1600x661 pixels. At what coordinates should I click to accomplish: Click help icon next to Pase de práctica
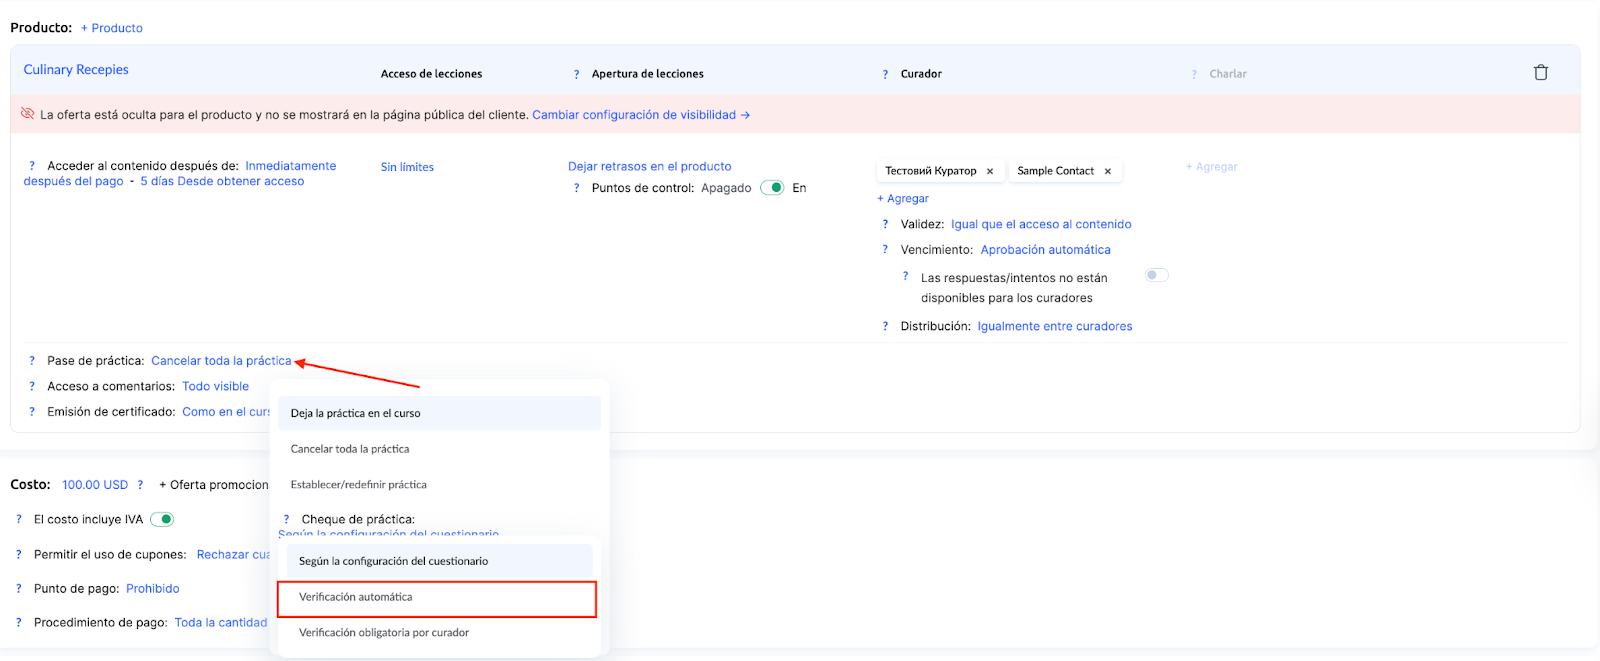click(32, 361)
